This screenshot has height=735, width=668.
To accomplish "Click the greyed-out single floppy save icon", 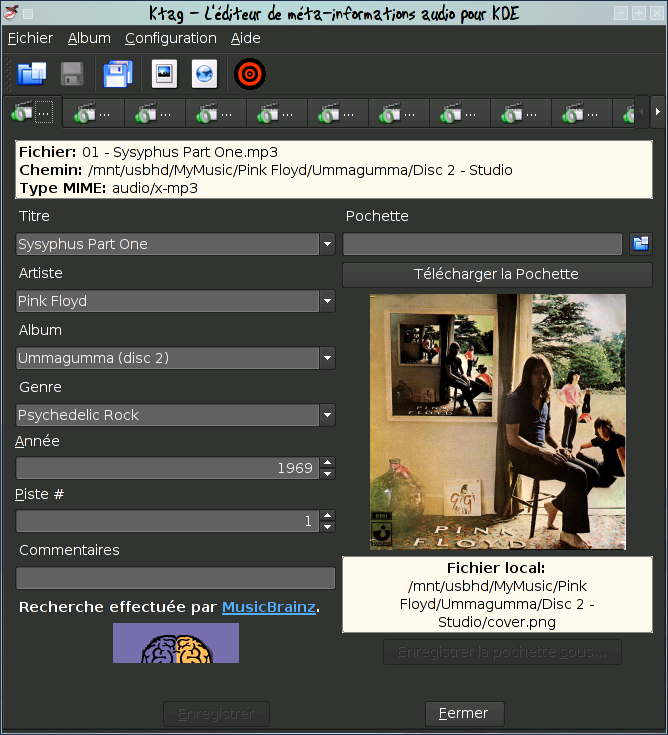I will click(x=72, y=74).
